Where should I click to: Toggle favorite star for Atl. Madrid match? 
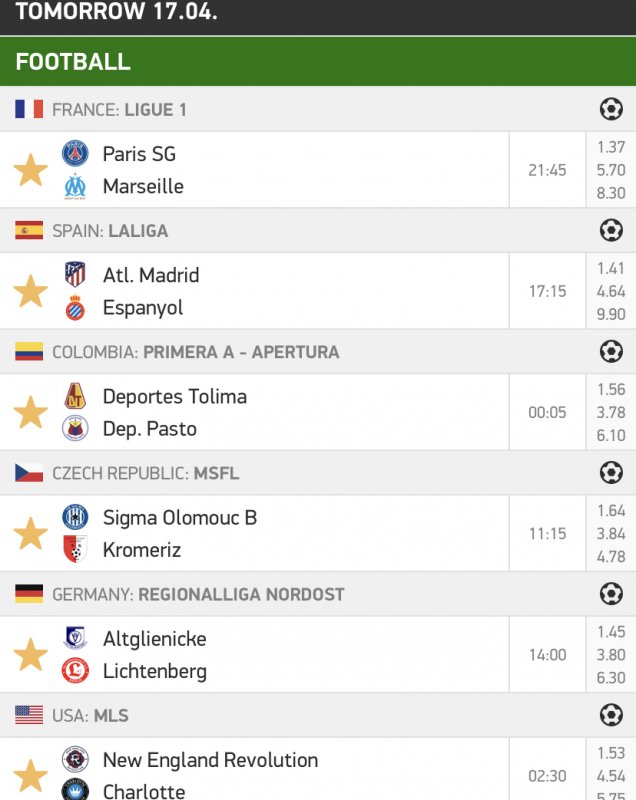(30, 291)
